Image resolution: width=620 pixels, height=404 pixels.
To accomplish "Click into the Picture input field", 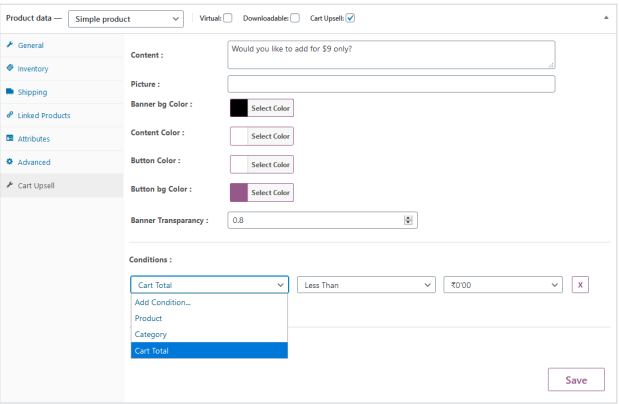I will click(x=391, y=84).
